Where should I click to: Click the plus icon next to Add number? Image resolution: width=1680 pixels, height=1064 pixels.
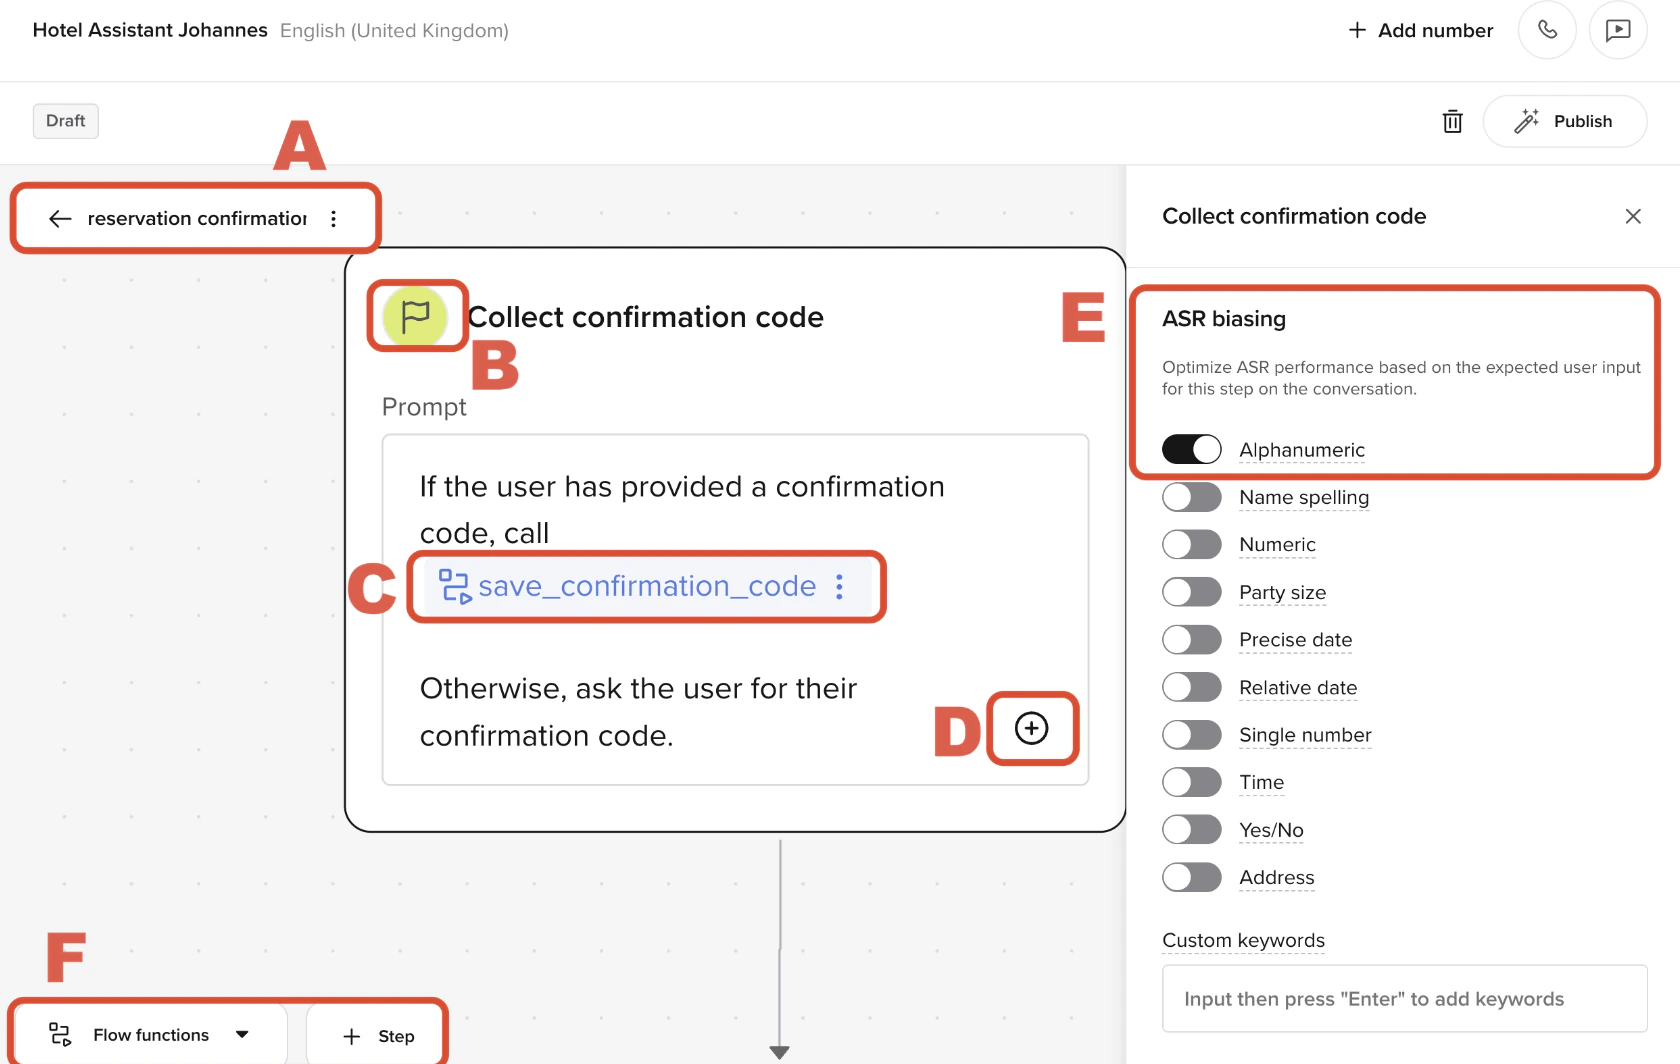[1356, 30]
